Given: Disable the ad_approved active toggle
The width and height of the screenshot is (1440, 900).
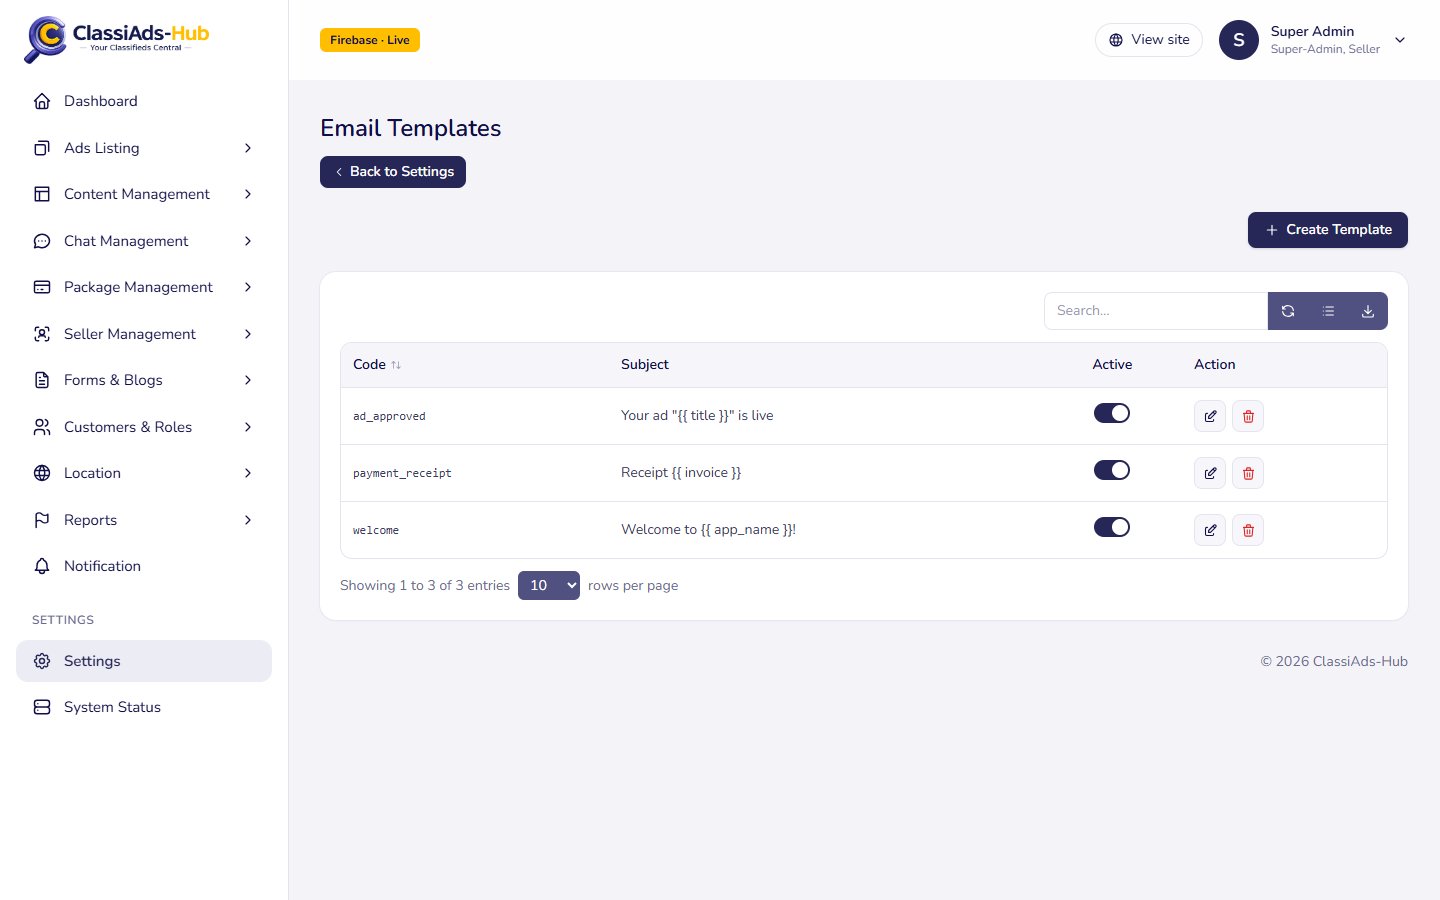Looking at the screenshot, I should click(1112, 413).
